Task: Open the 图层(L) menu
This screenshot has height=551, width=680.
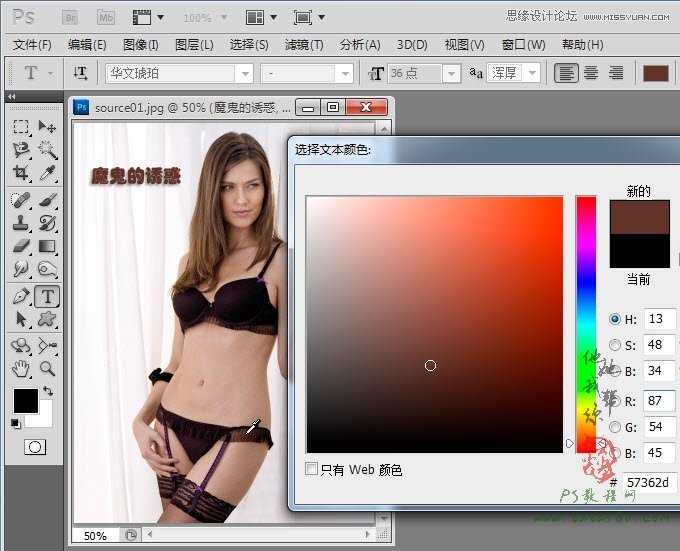Action: click(194, 45)
